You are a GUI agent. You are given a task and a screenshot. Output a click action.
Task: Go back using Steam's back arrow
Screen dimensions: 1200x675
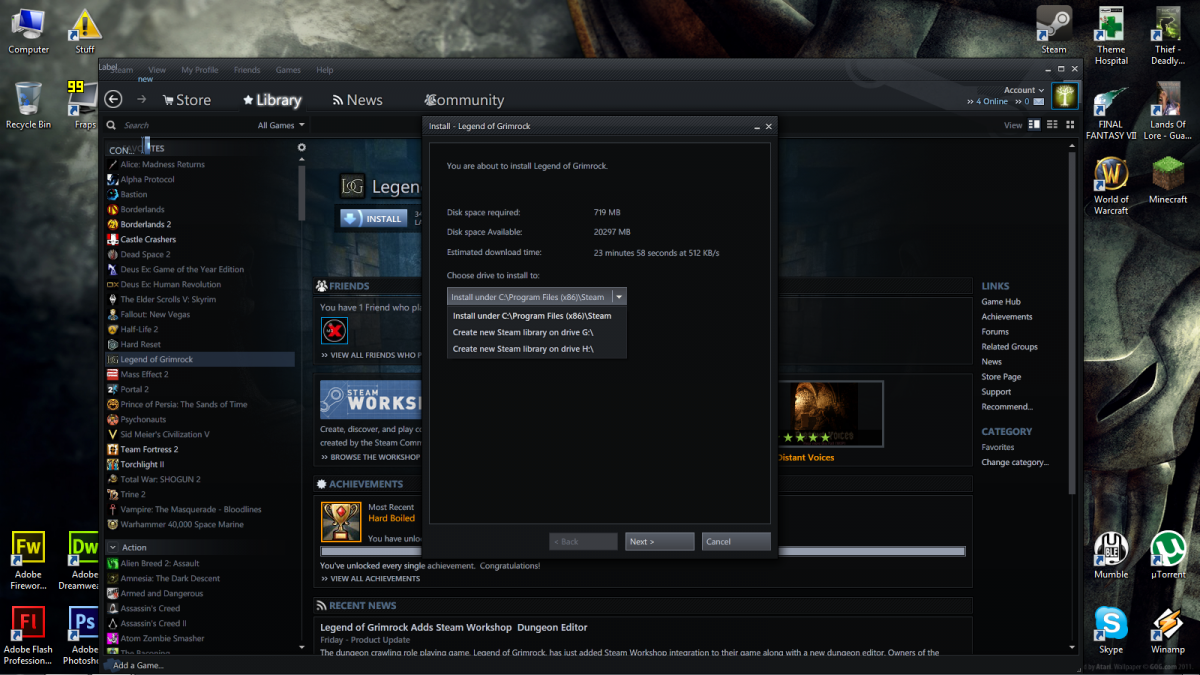[x=113, y=99]
